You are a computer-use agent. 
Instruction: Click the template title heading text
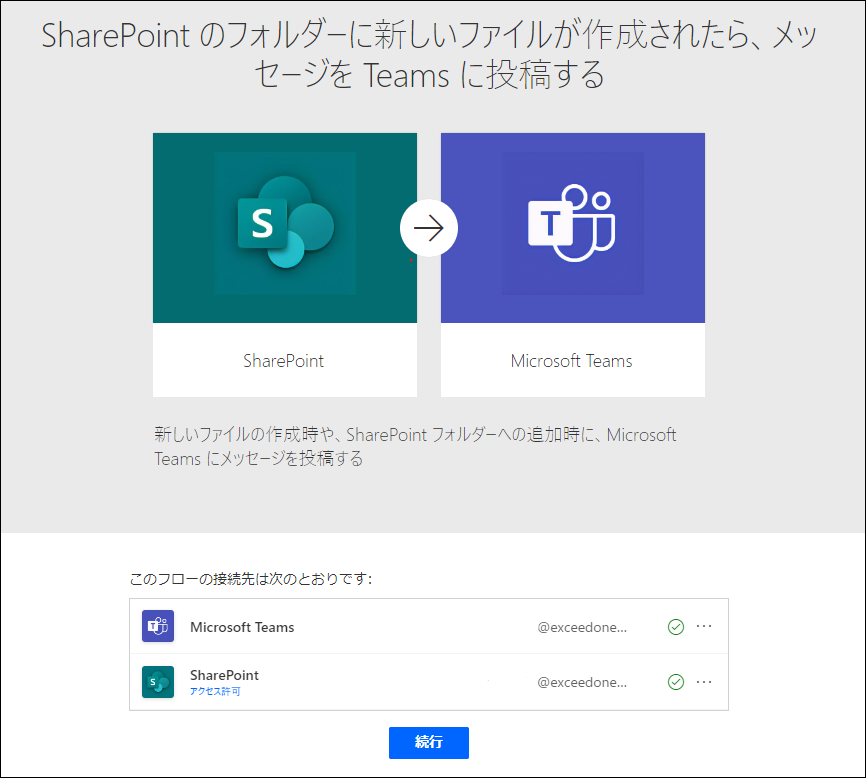(x=429, y=55)
